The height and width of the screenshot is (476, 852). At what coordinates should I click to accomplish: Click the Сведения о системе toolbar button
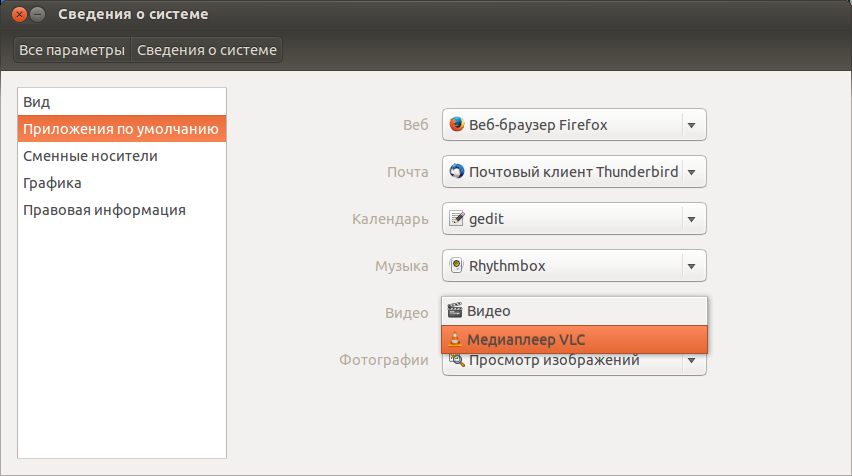click(207, 50)
